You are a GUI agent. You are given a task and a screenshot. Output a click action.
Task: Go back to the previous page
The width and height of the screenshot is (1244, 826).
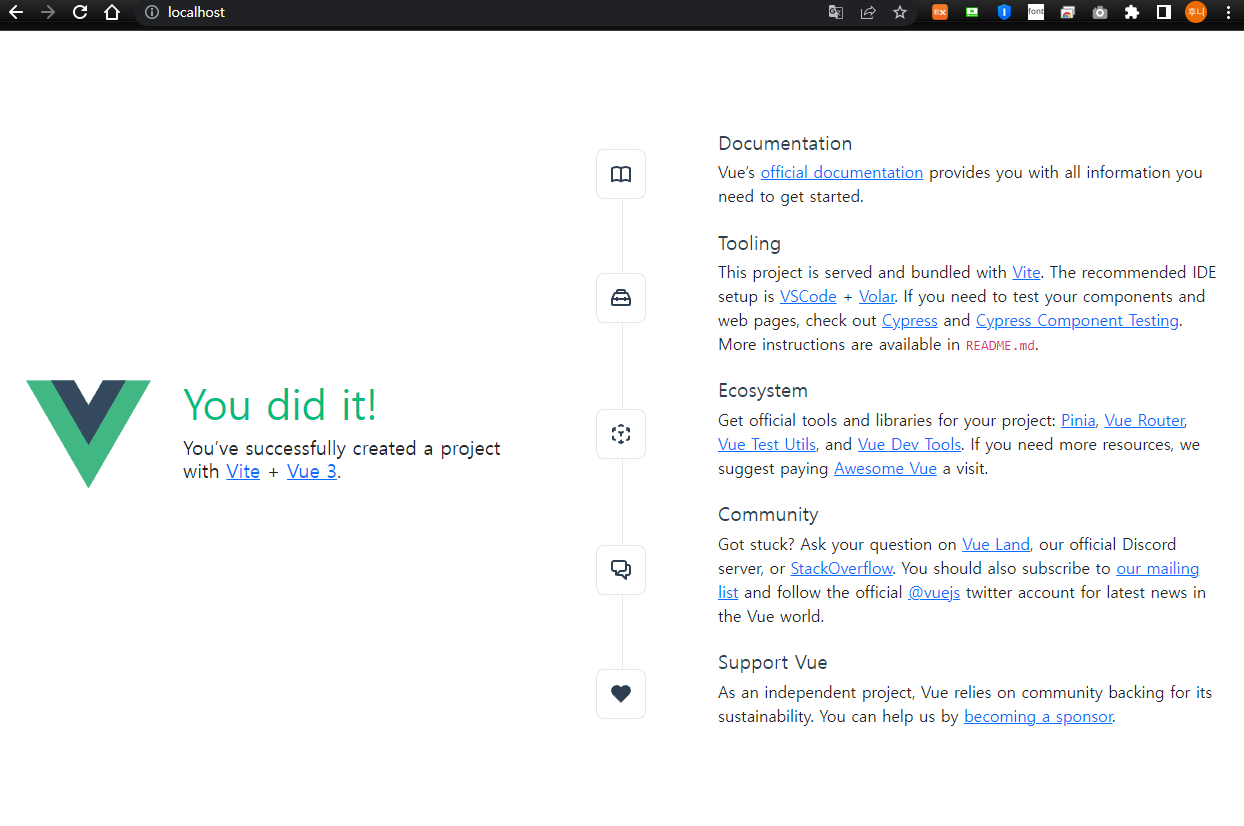point(16,12)
